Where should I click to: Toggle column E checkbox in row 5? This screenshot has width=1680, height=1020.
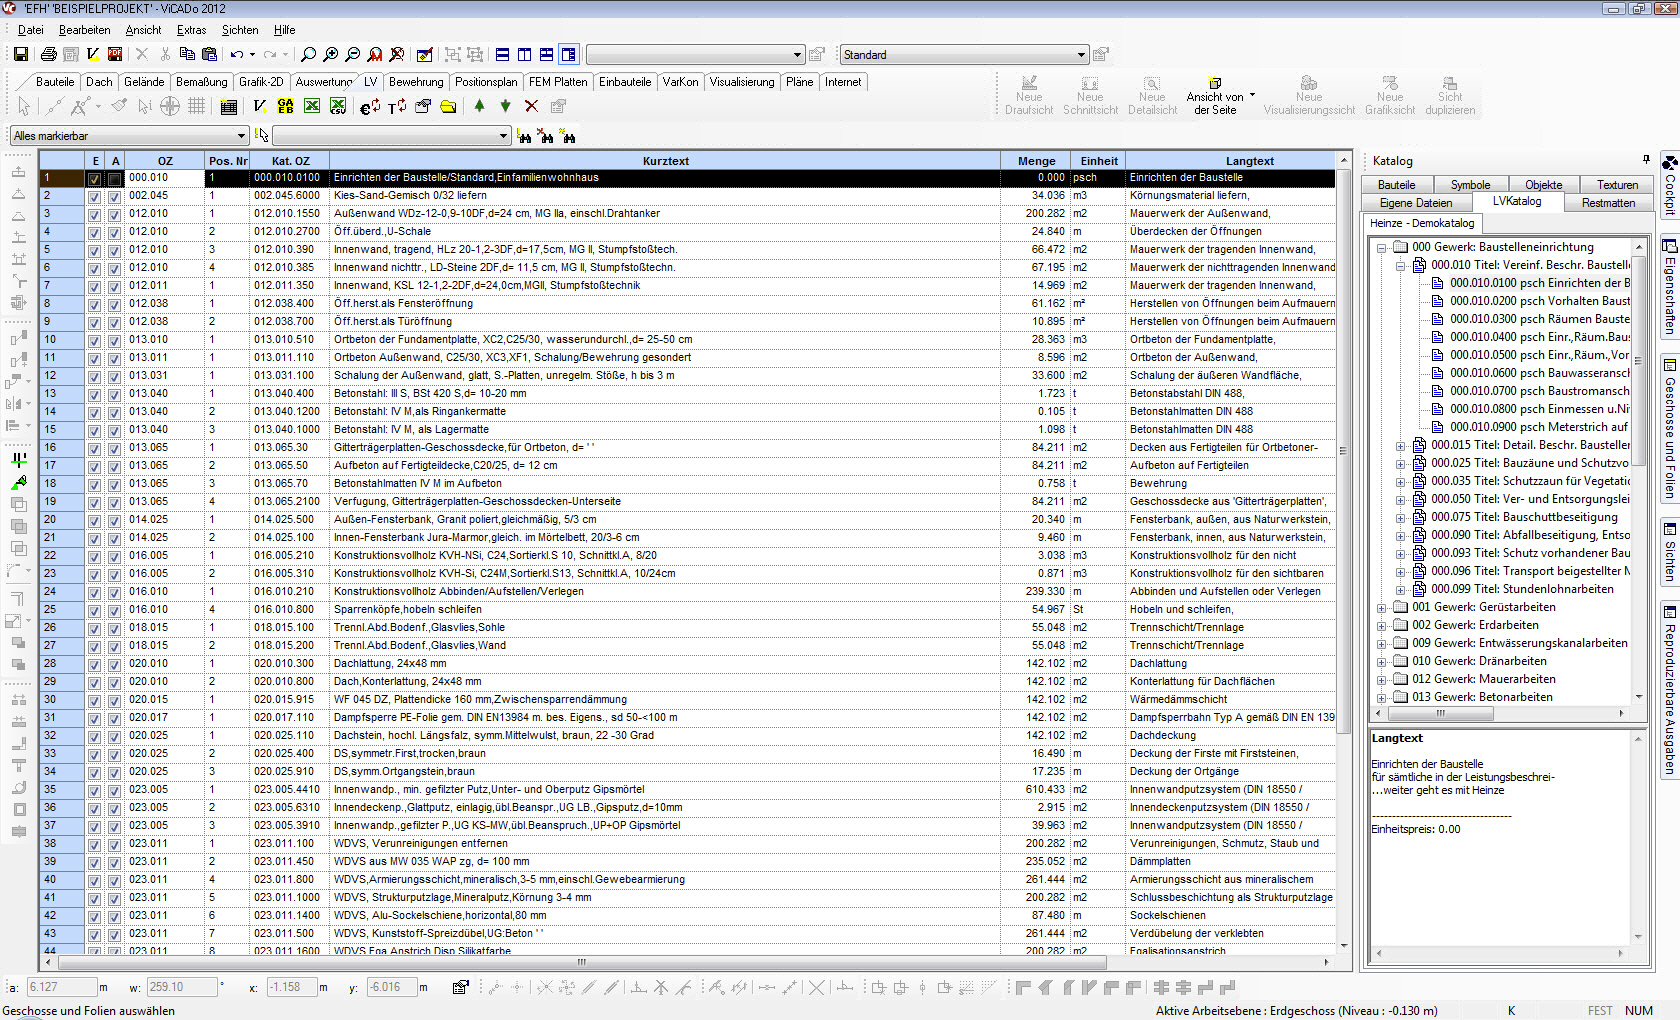[x=95, y=250]
